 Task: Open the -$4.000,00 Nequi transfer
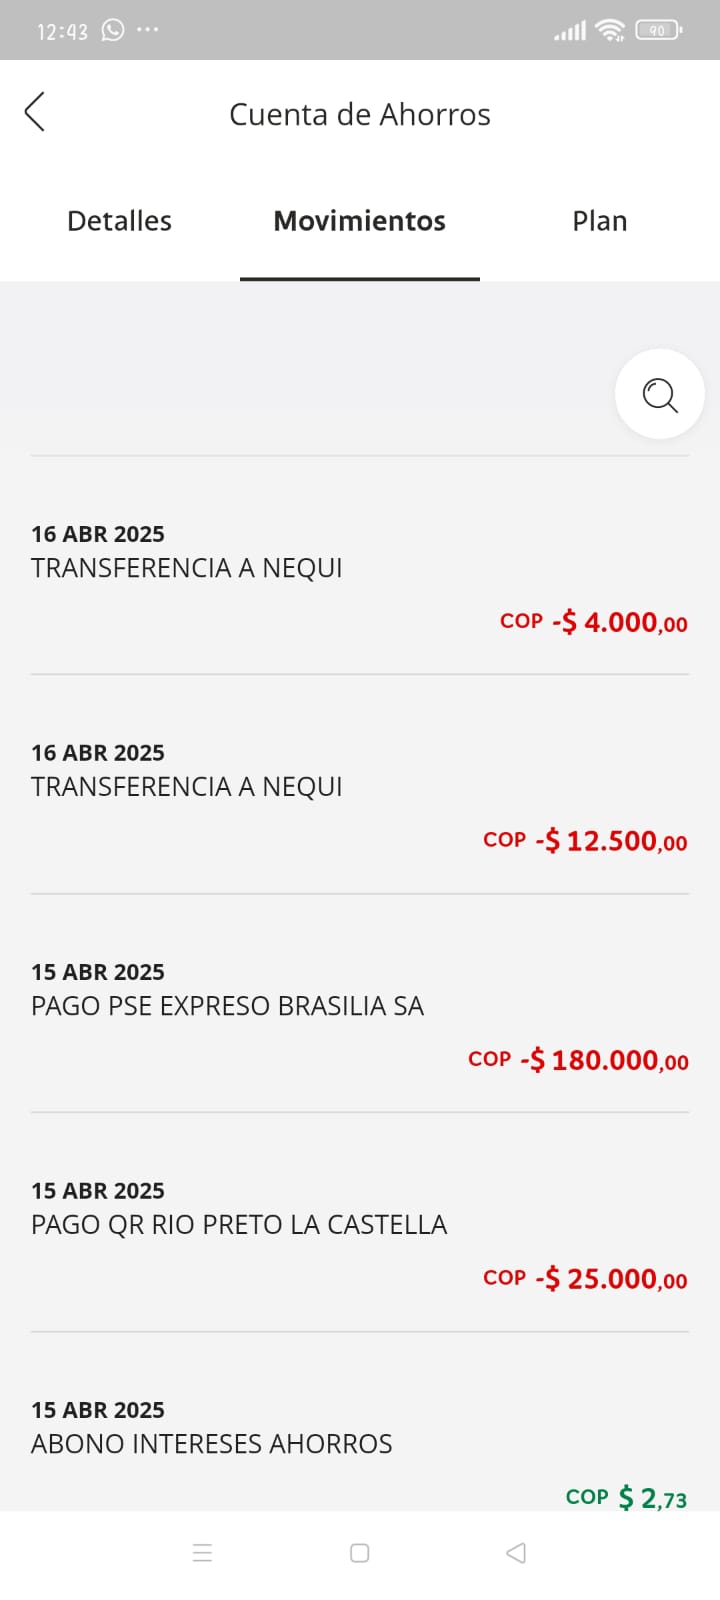point(359,577)
